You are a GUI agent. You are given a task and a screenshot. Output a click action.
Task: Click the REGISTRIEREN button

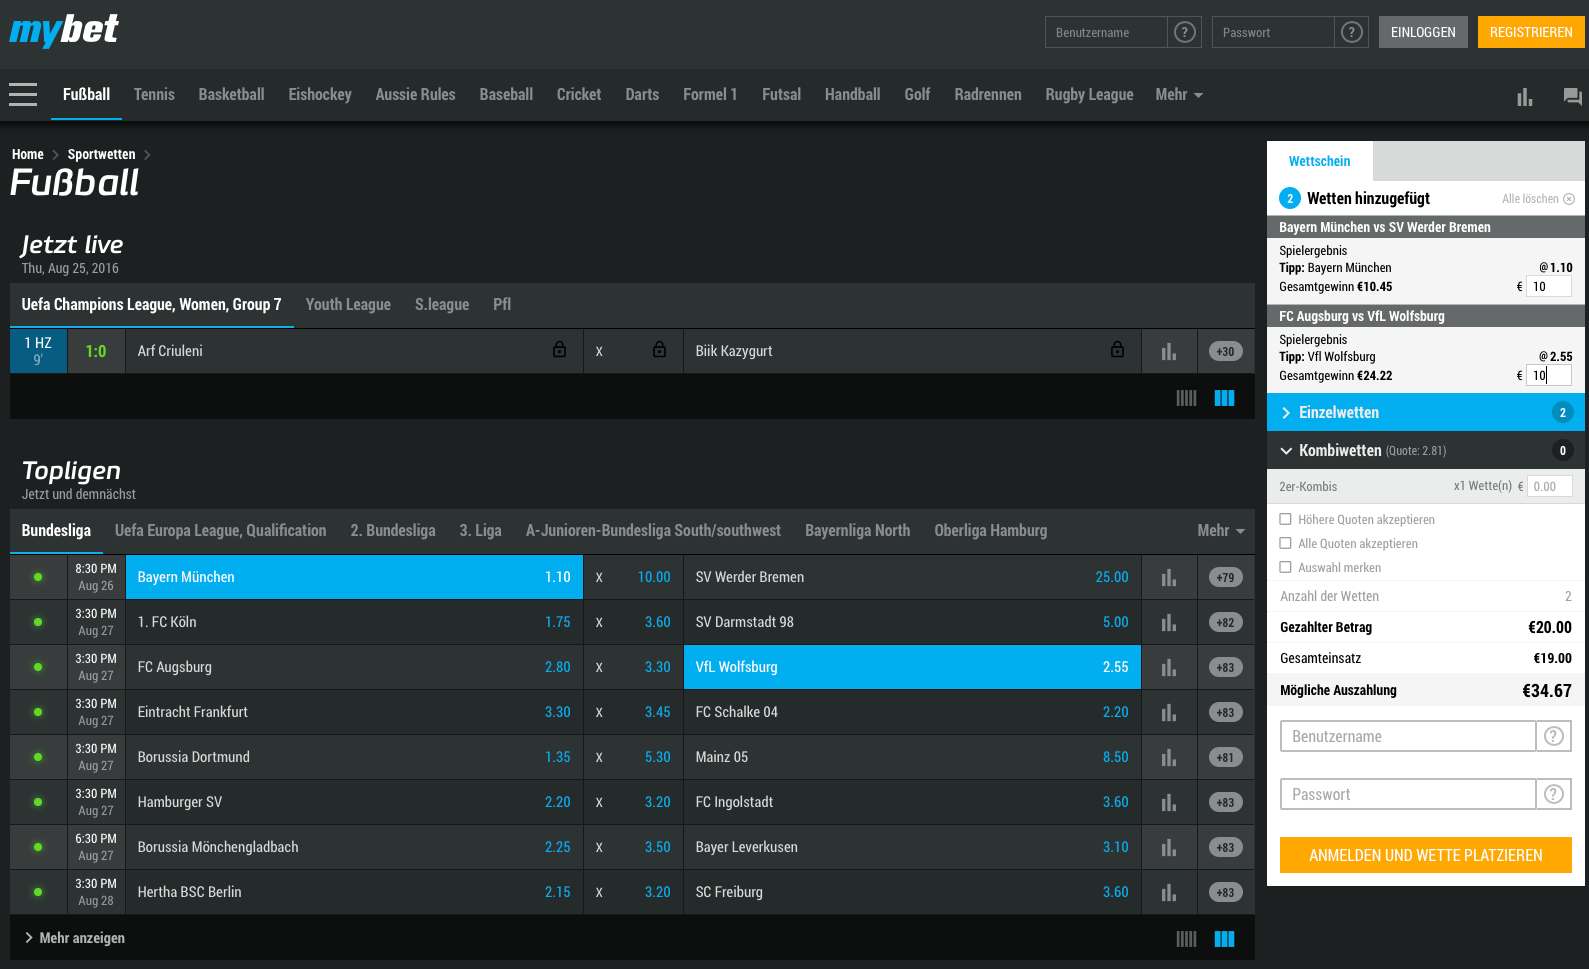coord(1530,32)
